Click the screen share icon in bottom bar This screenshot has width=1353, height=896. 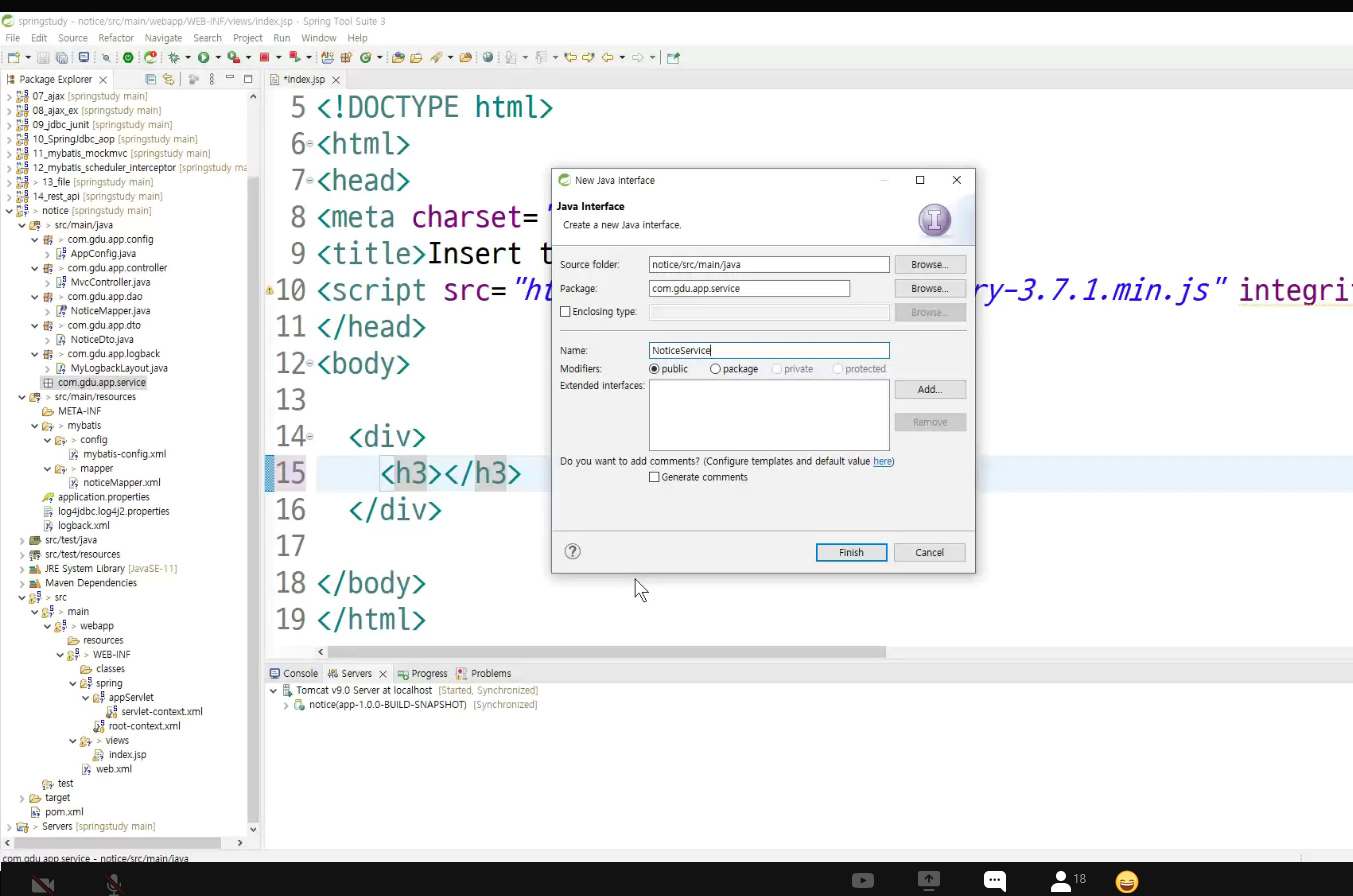click(x=929, y=881)
